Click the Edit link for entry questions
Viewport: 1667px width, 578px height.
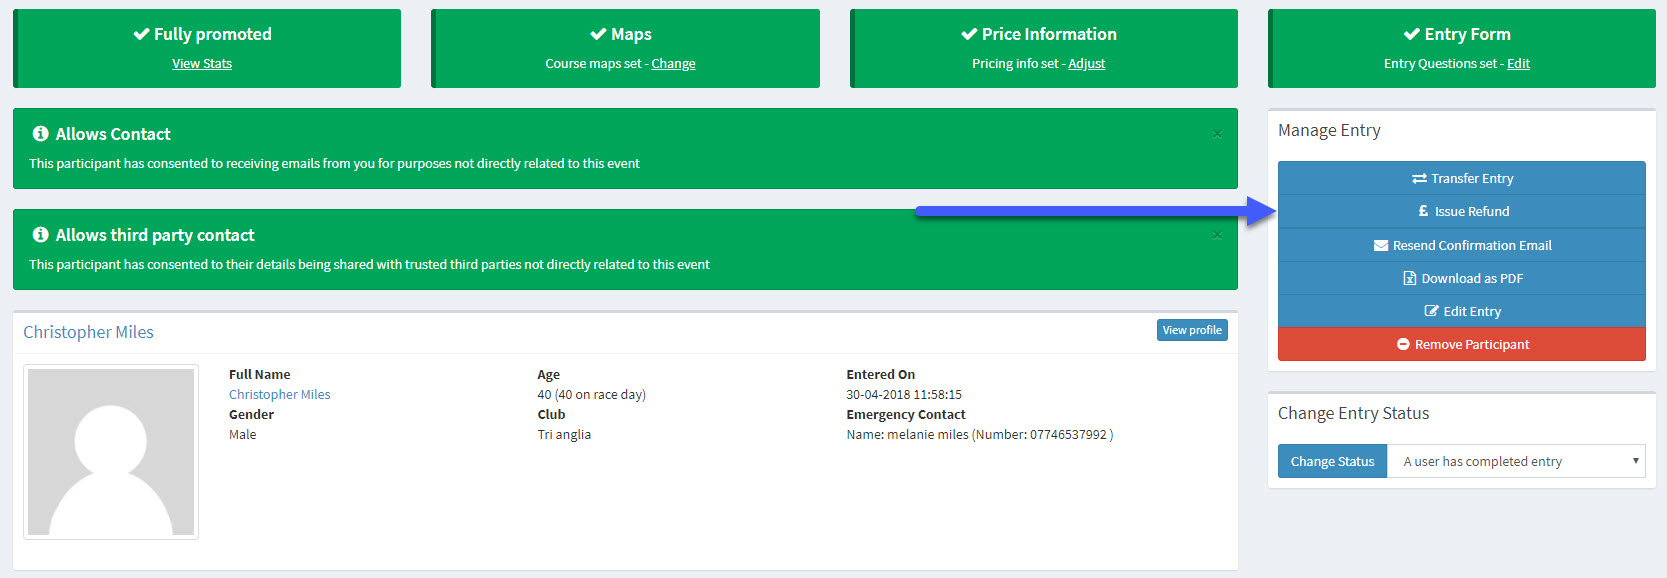click(1518, 64)
